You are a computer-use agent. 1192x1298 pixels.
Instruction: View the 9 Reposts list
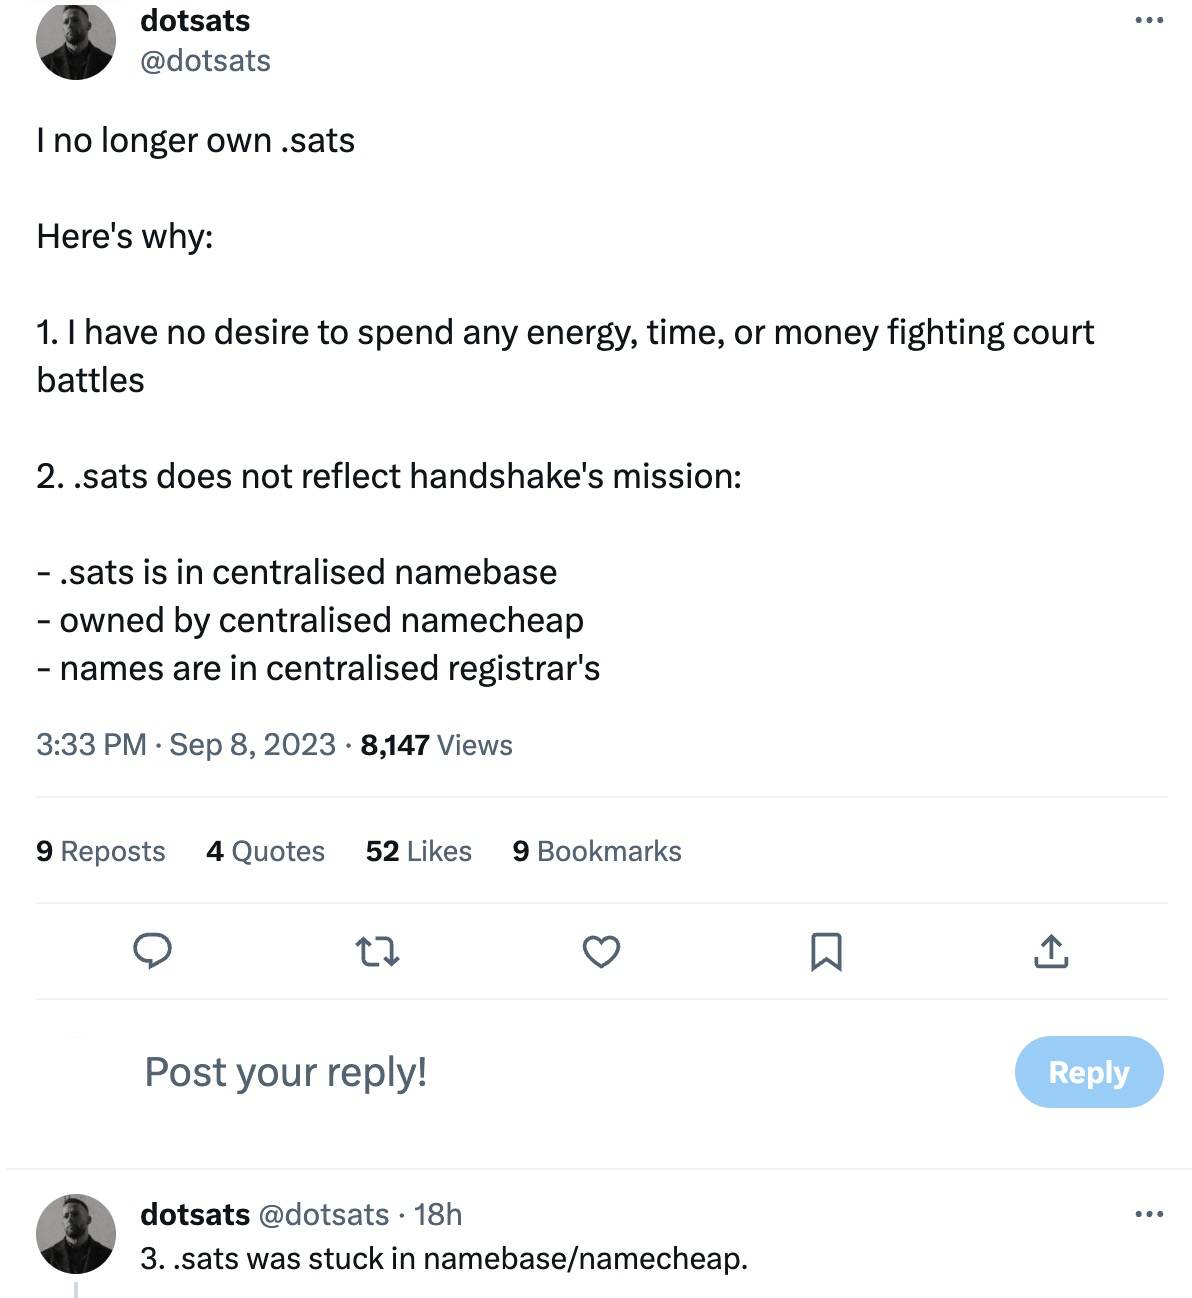[x=100, y=851]
